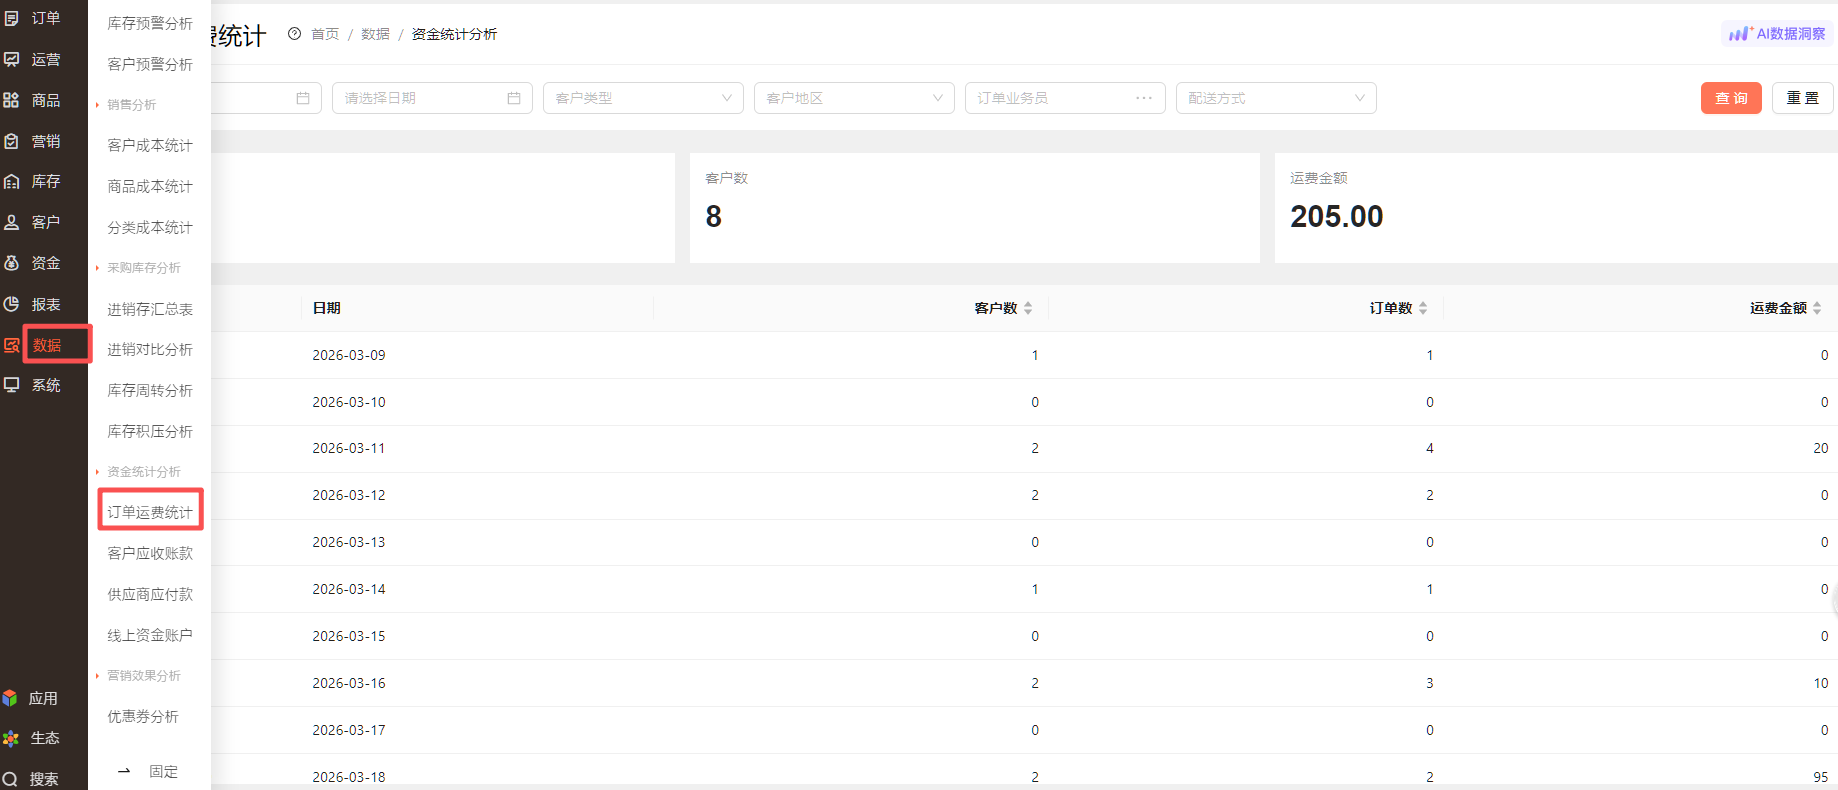Open 进销存汇总表 menu item

pyautogui.click(x=150, y=309)
